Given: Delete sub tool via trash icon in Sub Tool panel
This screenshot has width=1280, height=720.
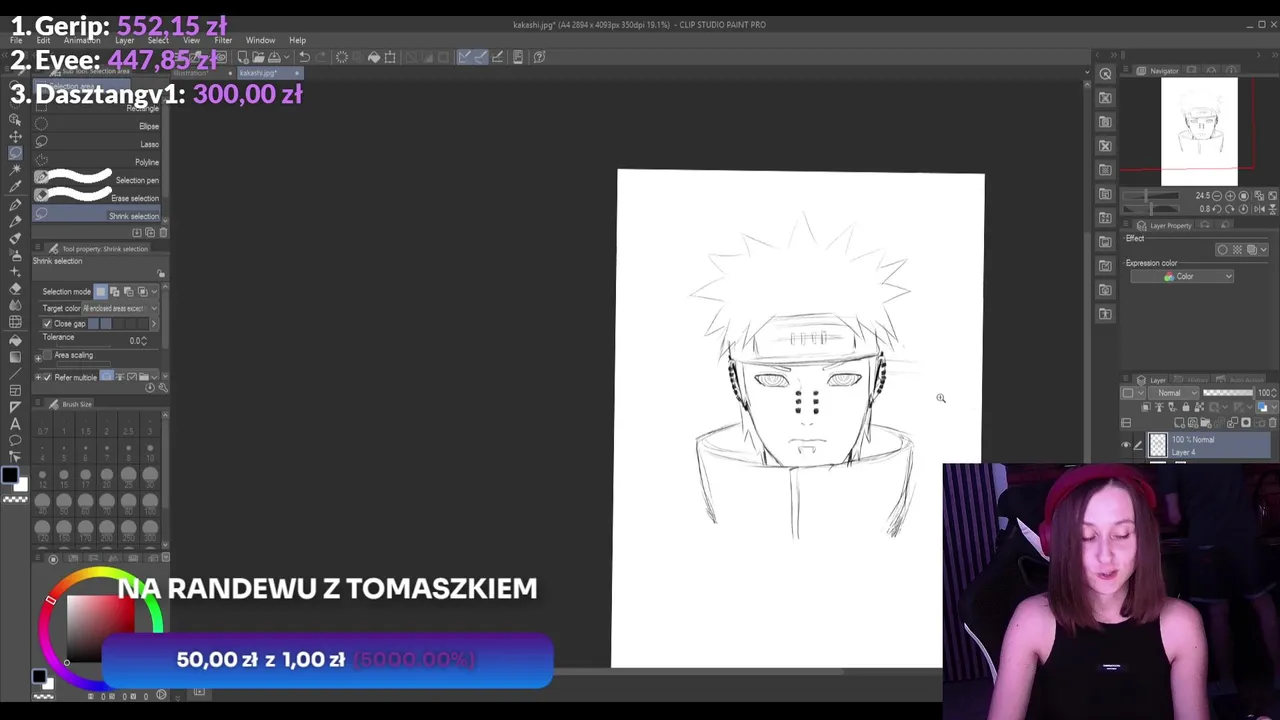Looking at the screenshot, I should [163, 233].
